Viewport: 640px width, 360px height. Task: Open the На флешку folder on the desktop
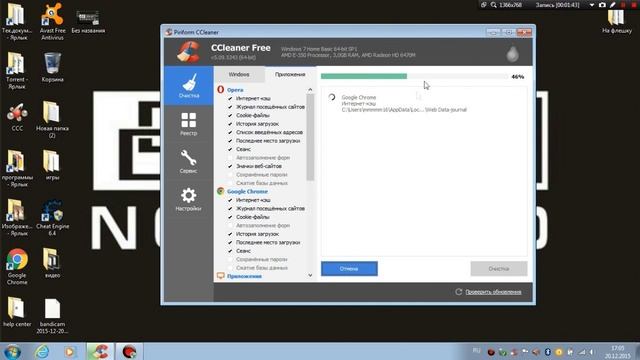[617, 21]
